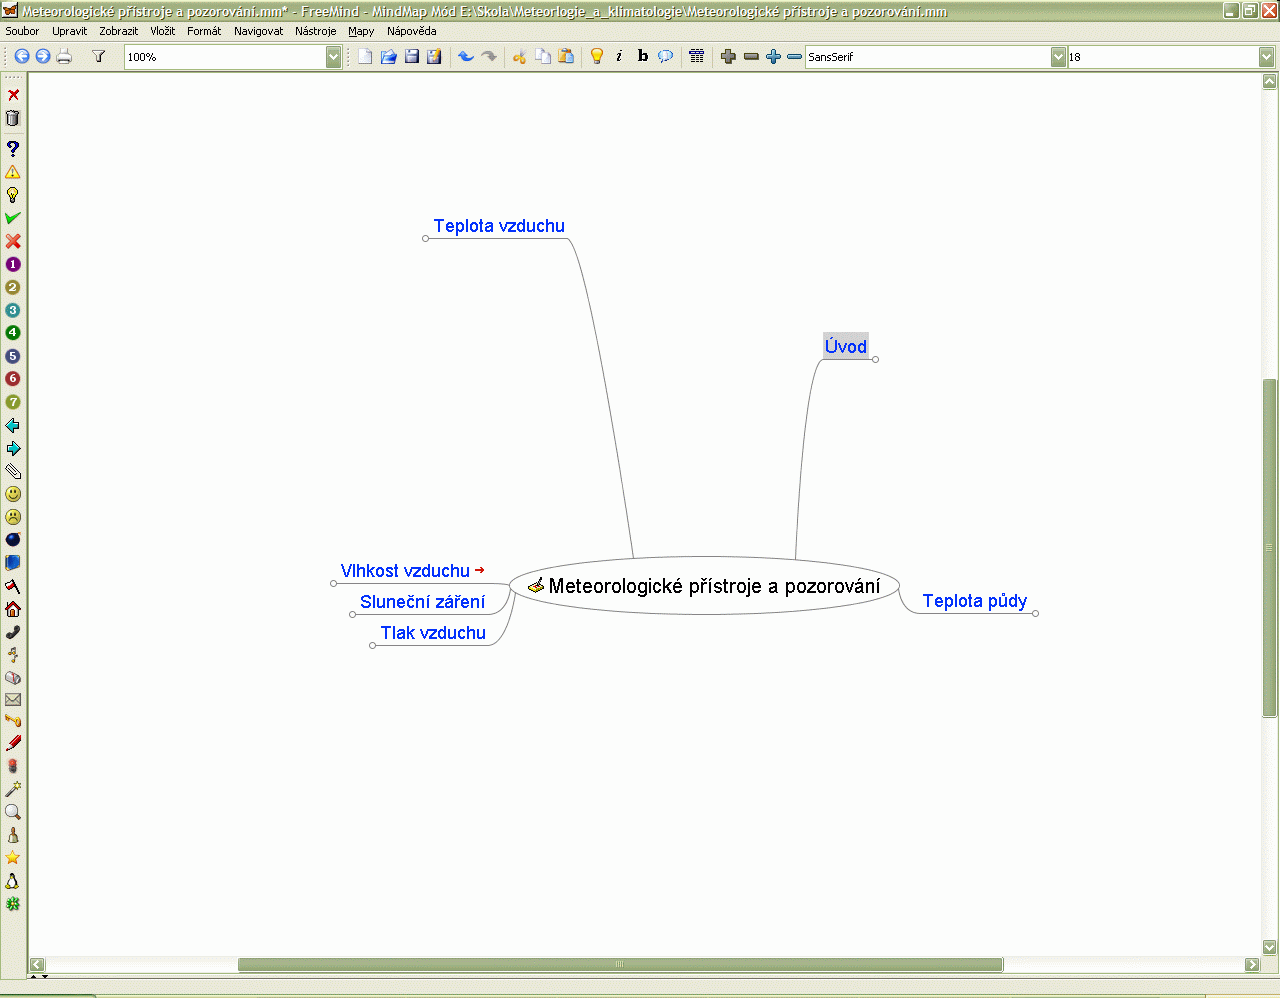The image size is (1280, 998).
Task: Open the Formát menu
Action: click(x=204, y=31)
